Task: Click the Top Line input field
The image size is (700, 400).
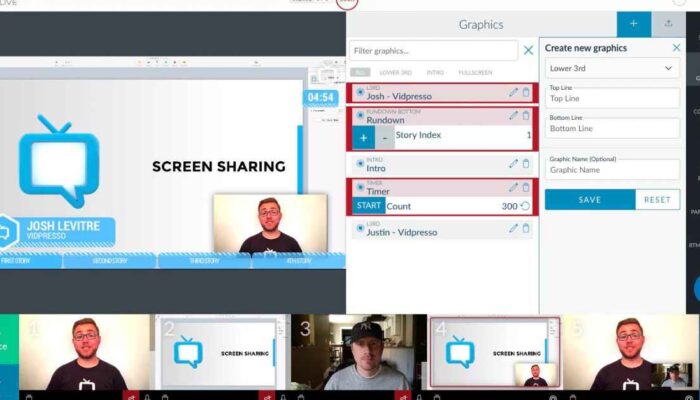Action: (x=612, y=98)
